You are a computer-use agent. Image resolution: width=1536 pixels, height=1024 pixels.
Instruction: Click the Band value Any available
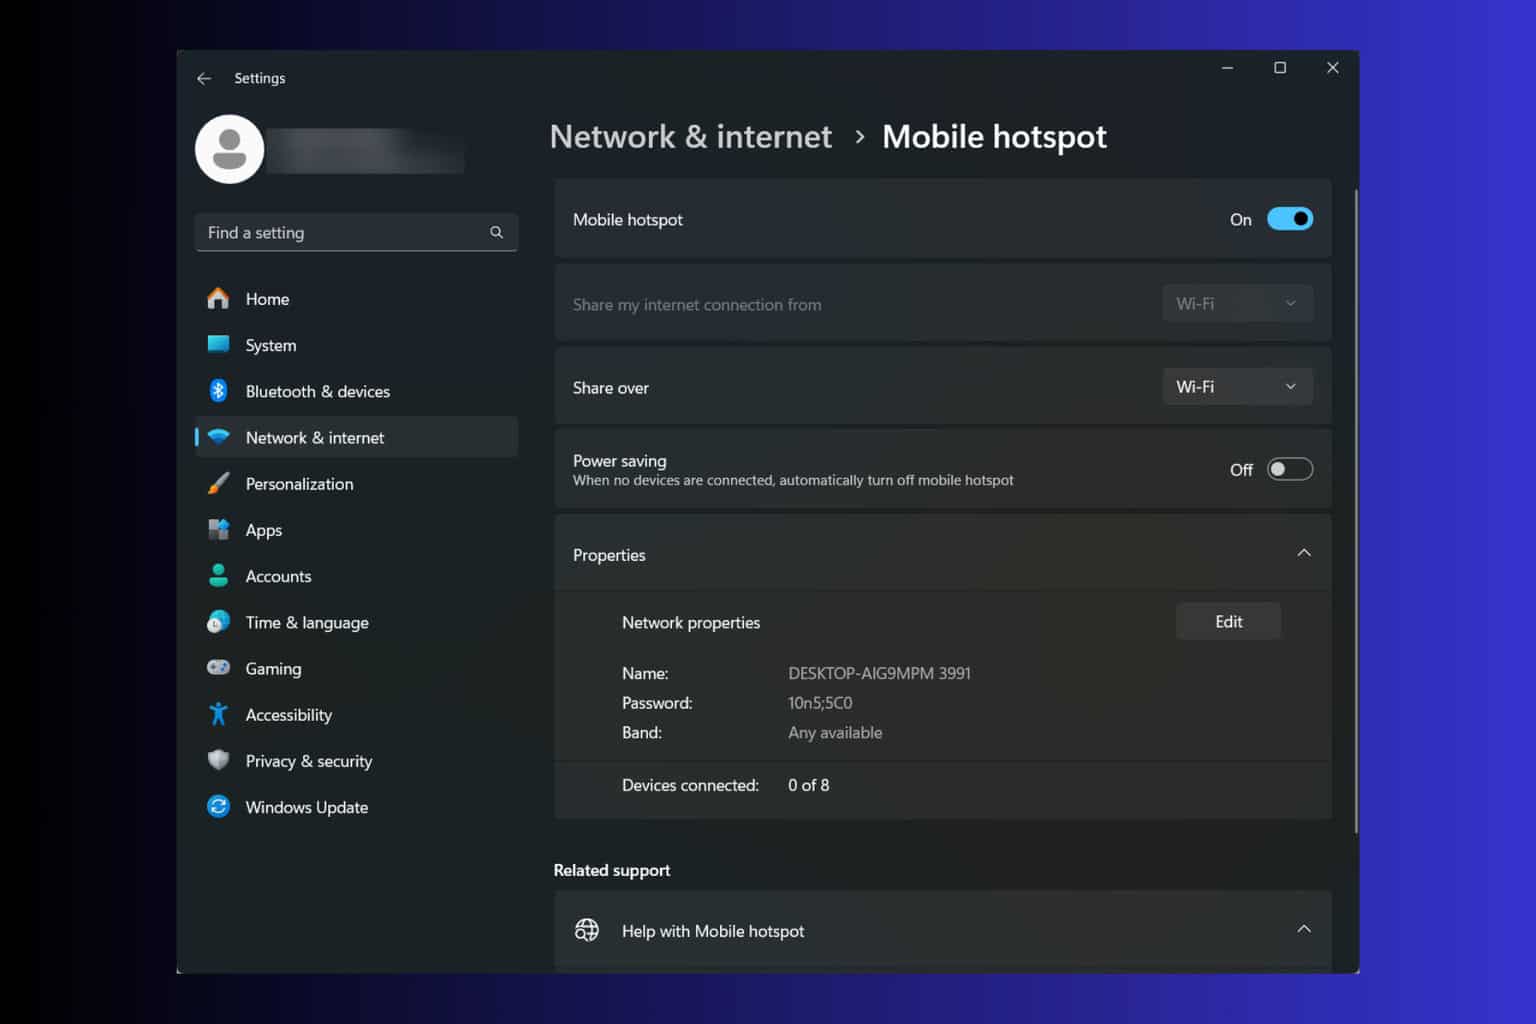point(835,732)
